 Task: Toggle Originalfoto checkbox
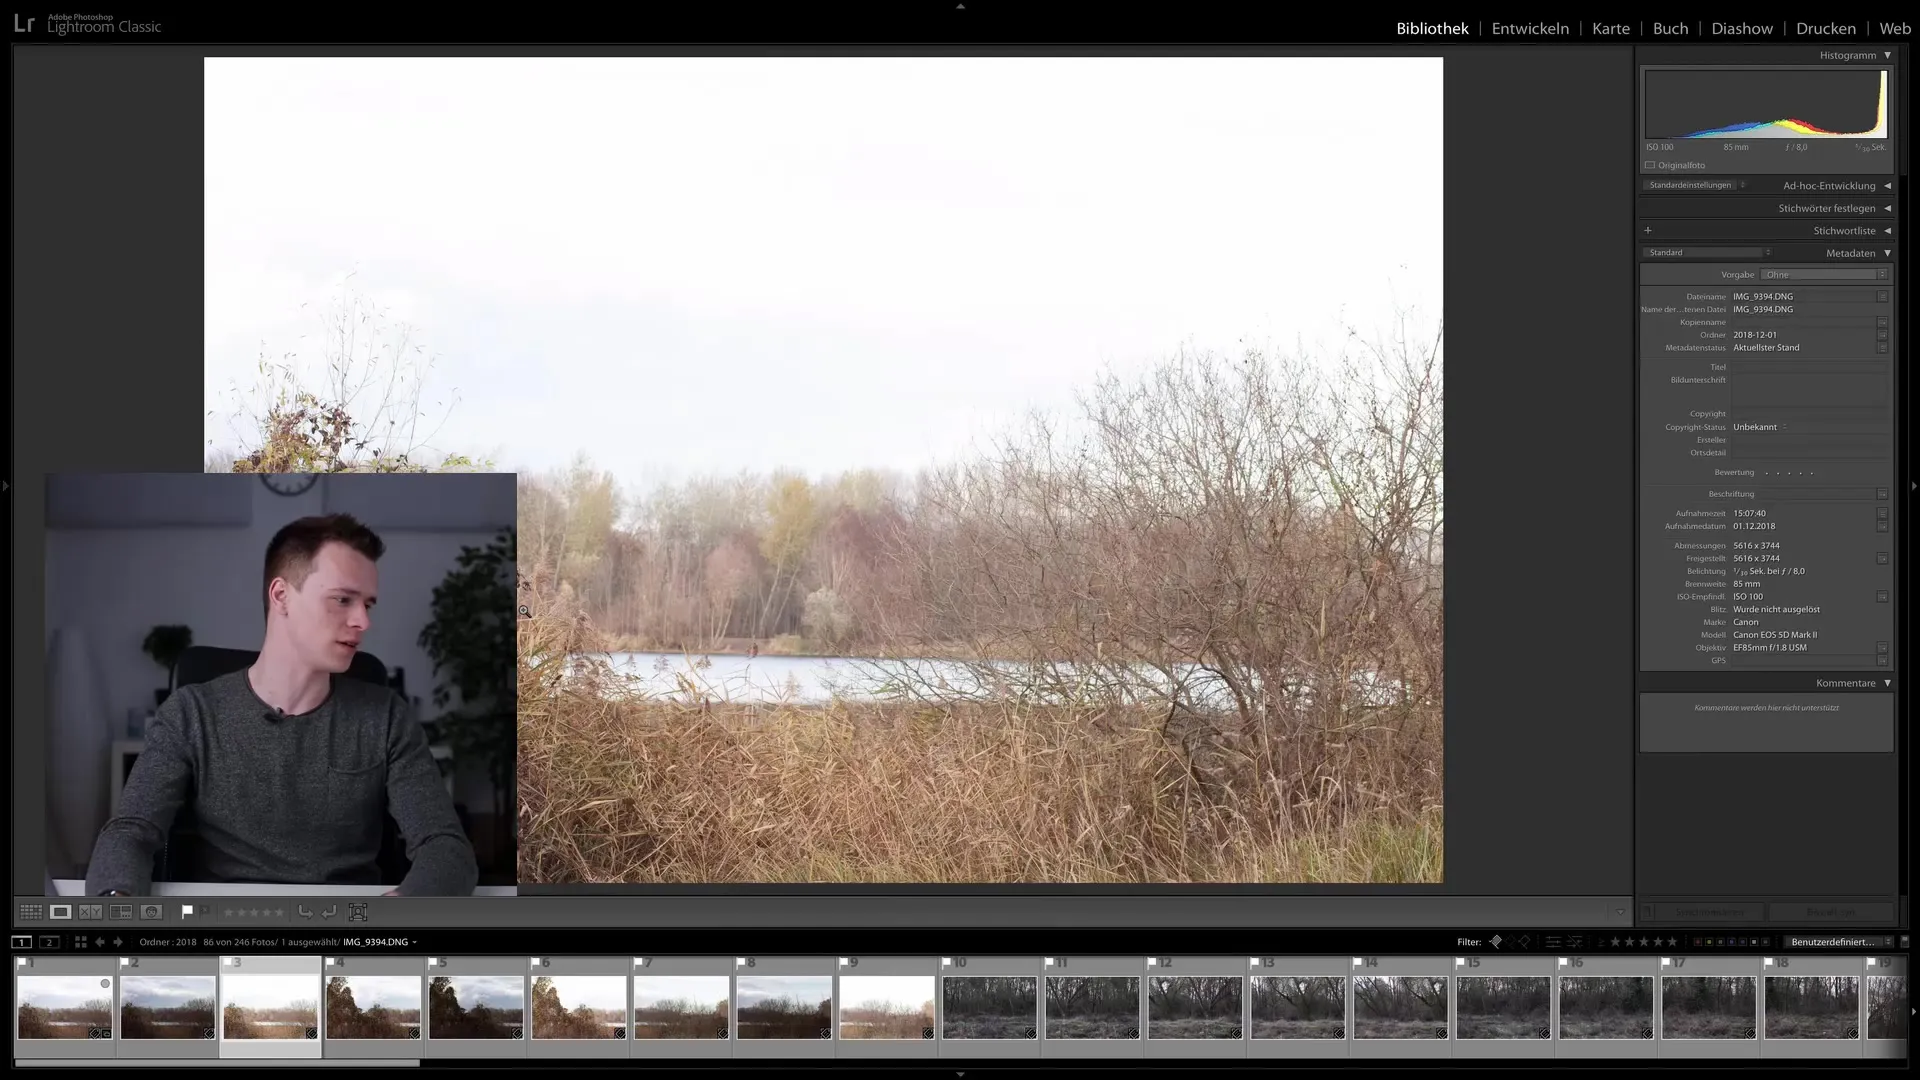[x=1650, y=165]
